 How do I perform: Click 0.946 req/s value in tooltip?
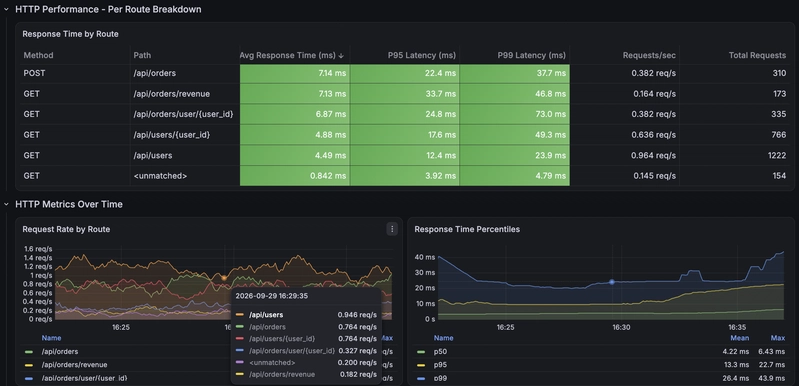click(357, 315)
